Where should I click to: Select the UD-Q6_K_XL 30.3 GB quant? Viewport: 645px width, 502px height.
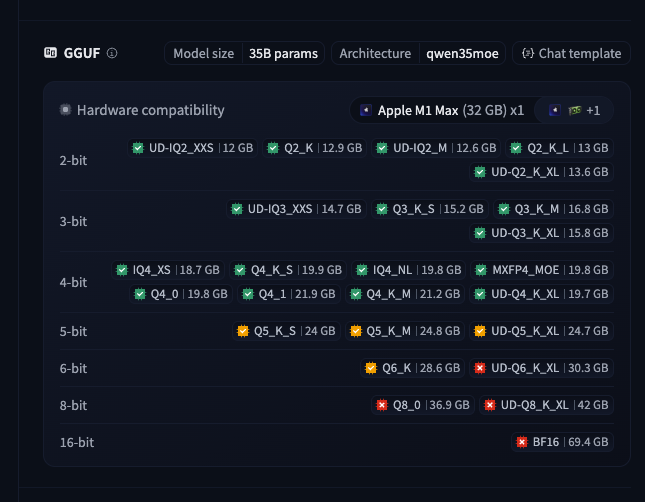[541, 368]
